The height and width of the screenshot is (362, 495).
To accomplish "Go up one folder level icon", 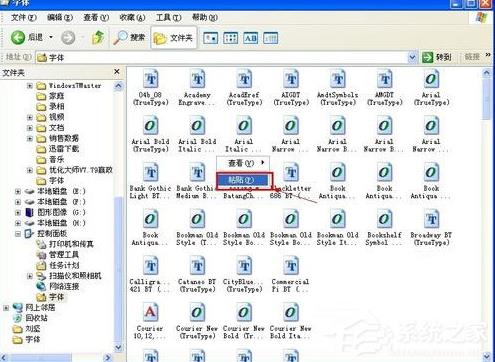I will click(x=98, y=37).
